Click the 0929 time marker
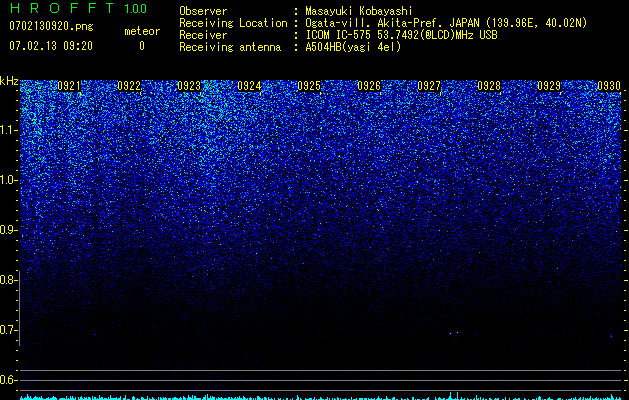 (x=549, y=86)
